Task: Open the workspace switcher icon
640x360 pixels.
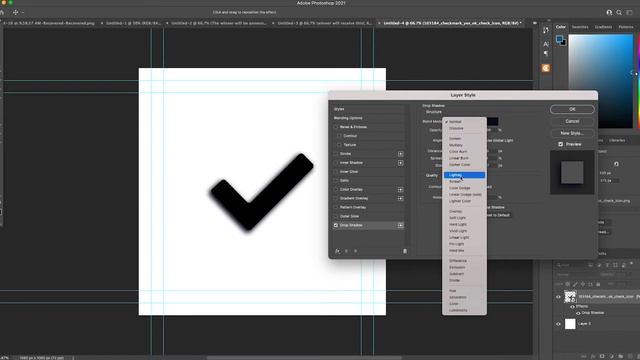Action: point(629,13)
